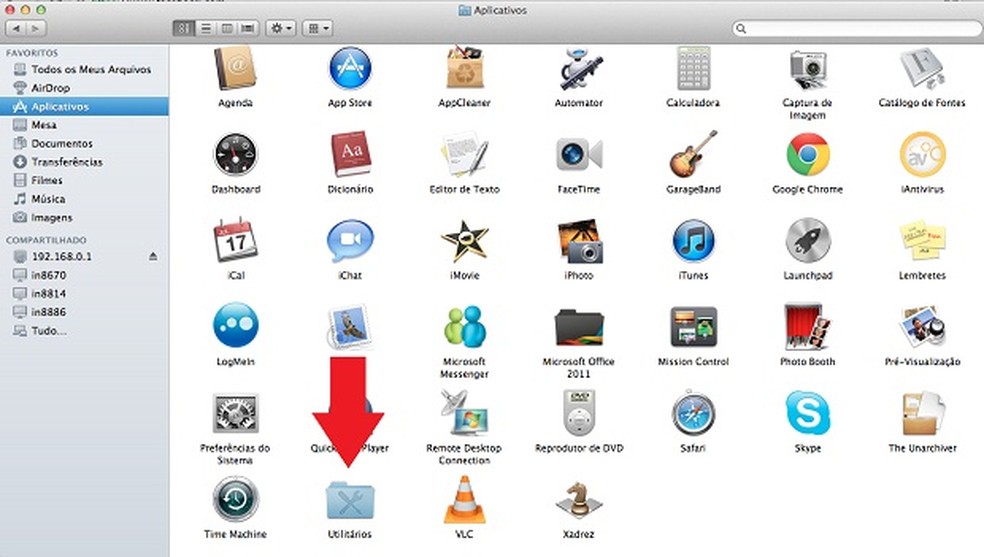Open the gear action dropdown menu

[281, 28]
